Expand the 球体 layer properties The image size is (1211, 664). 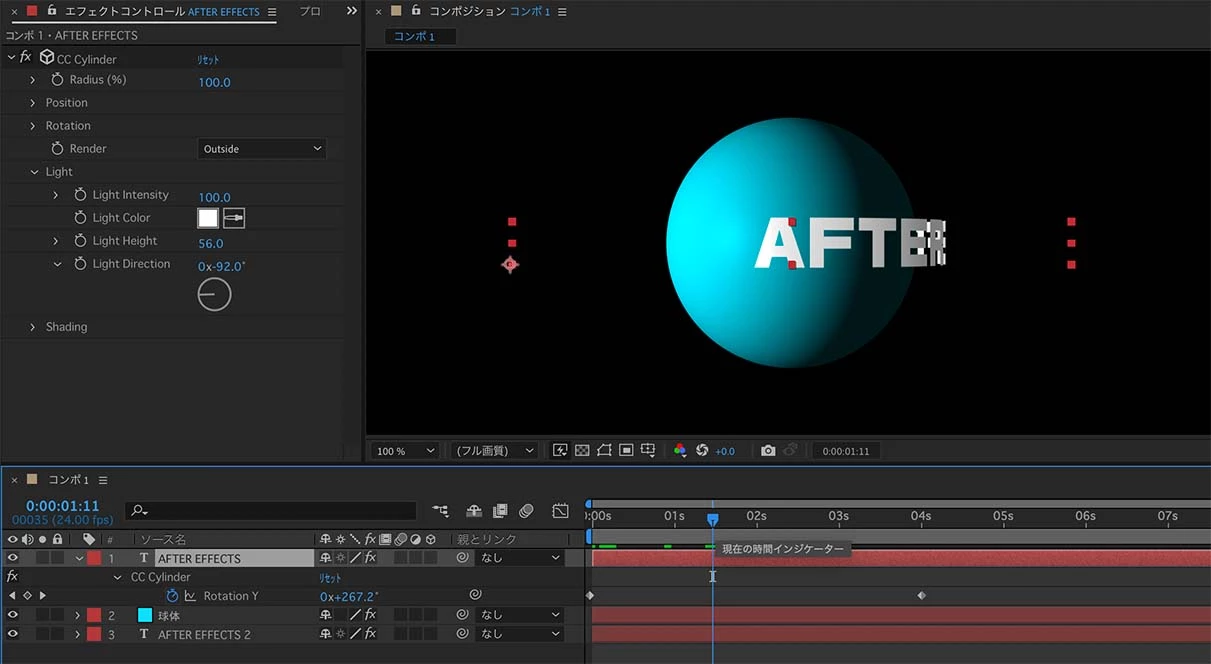point(77,615)
